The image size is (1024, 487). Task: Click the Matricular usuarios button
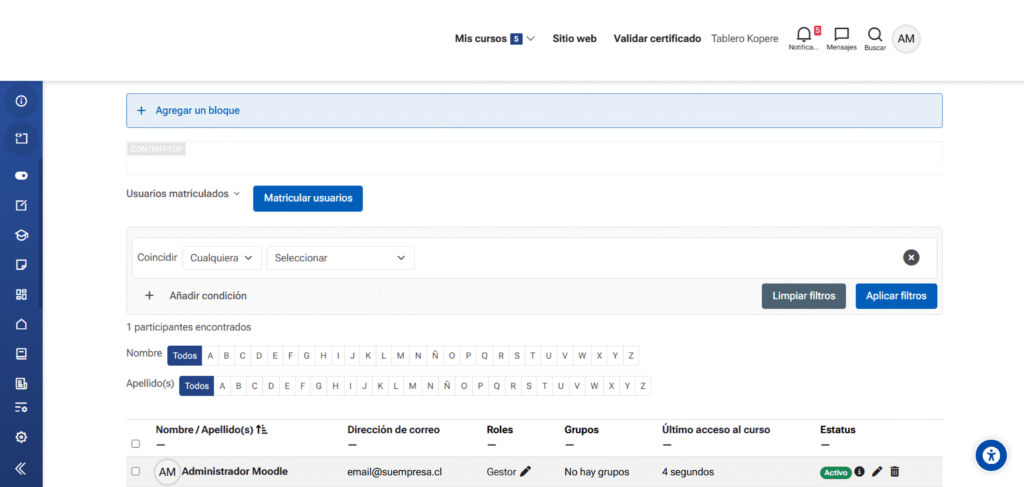[x=308, y=198]
